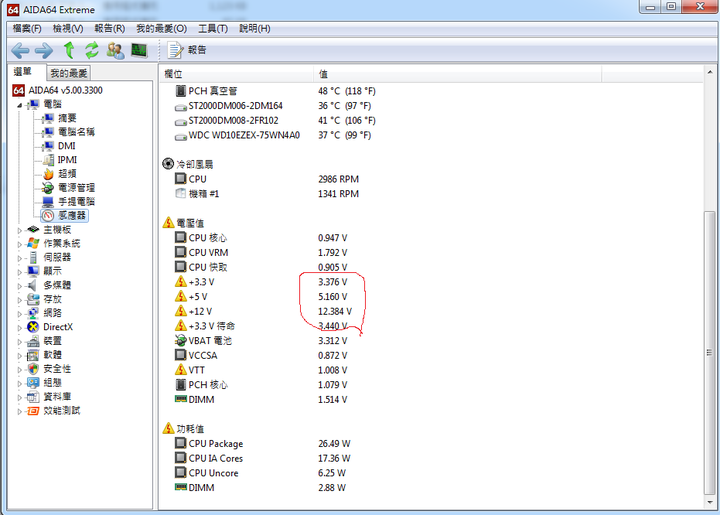Click the scrollbar down arrow
This screenshot has width=720, height=515.
pyautogui.click(x=710, y=502)
